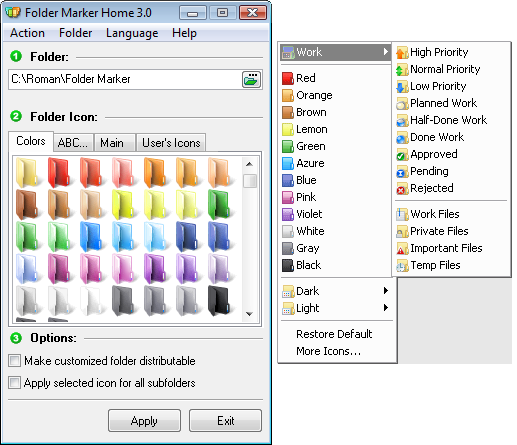The width and height of the screenshot is (517, 445).
Task: Enable Make customized folder distributable checkbox
Action: click(x=15, y=361)
